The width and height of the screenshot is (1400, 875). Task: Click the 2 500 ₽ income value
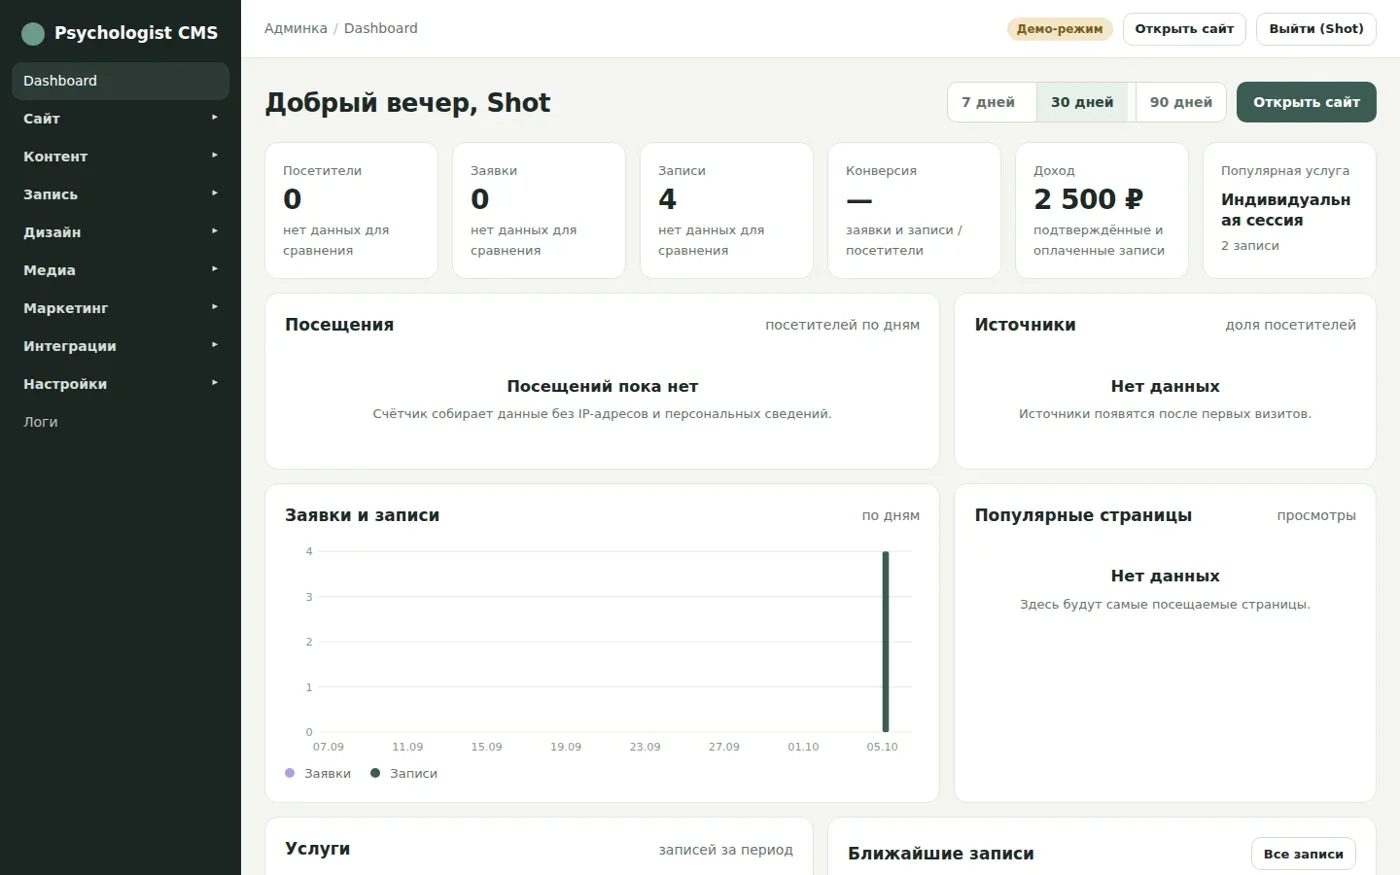click(1088, 200)
